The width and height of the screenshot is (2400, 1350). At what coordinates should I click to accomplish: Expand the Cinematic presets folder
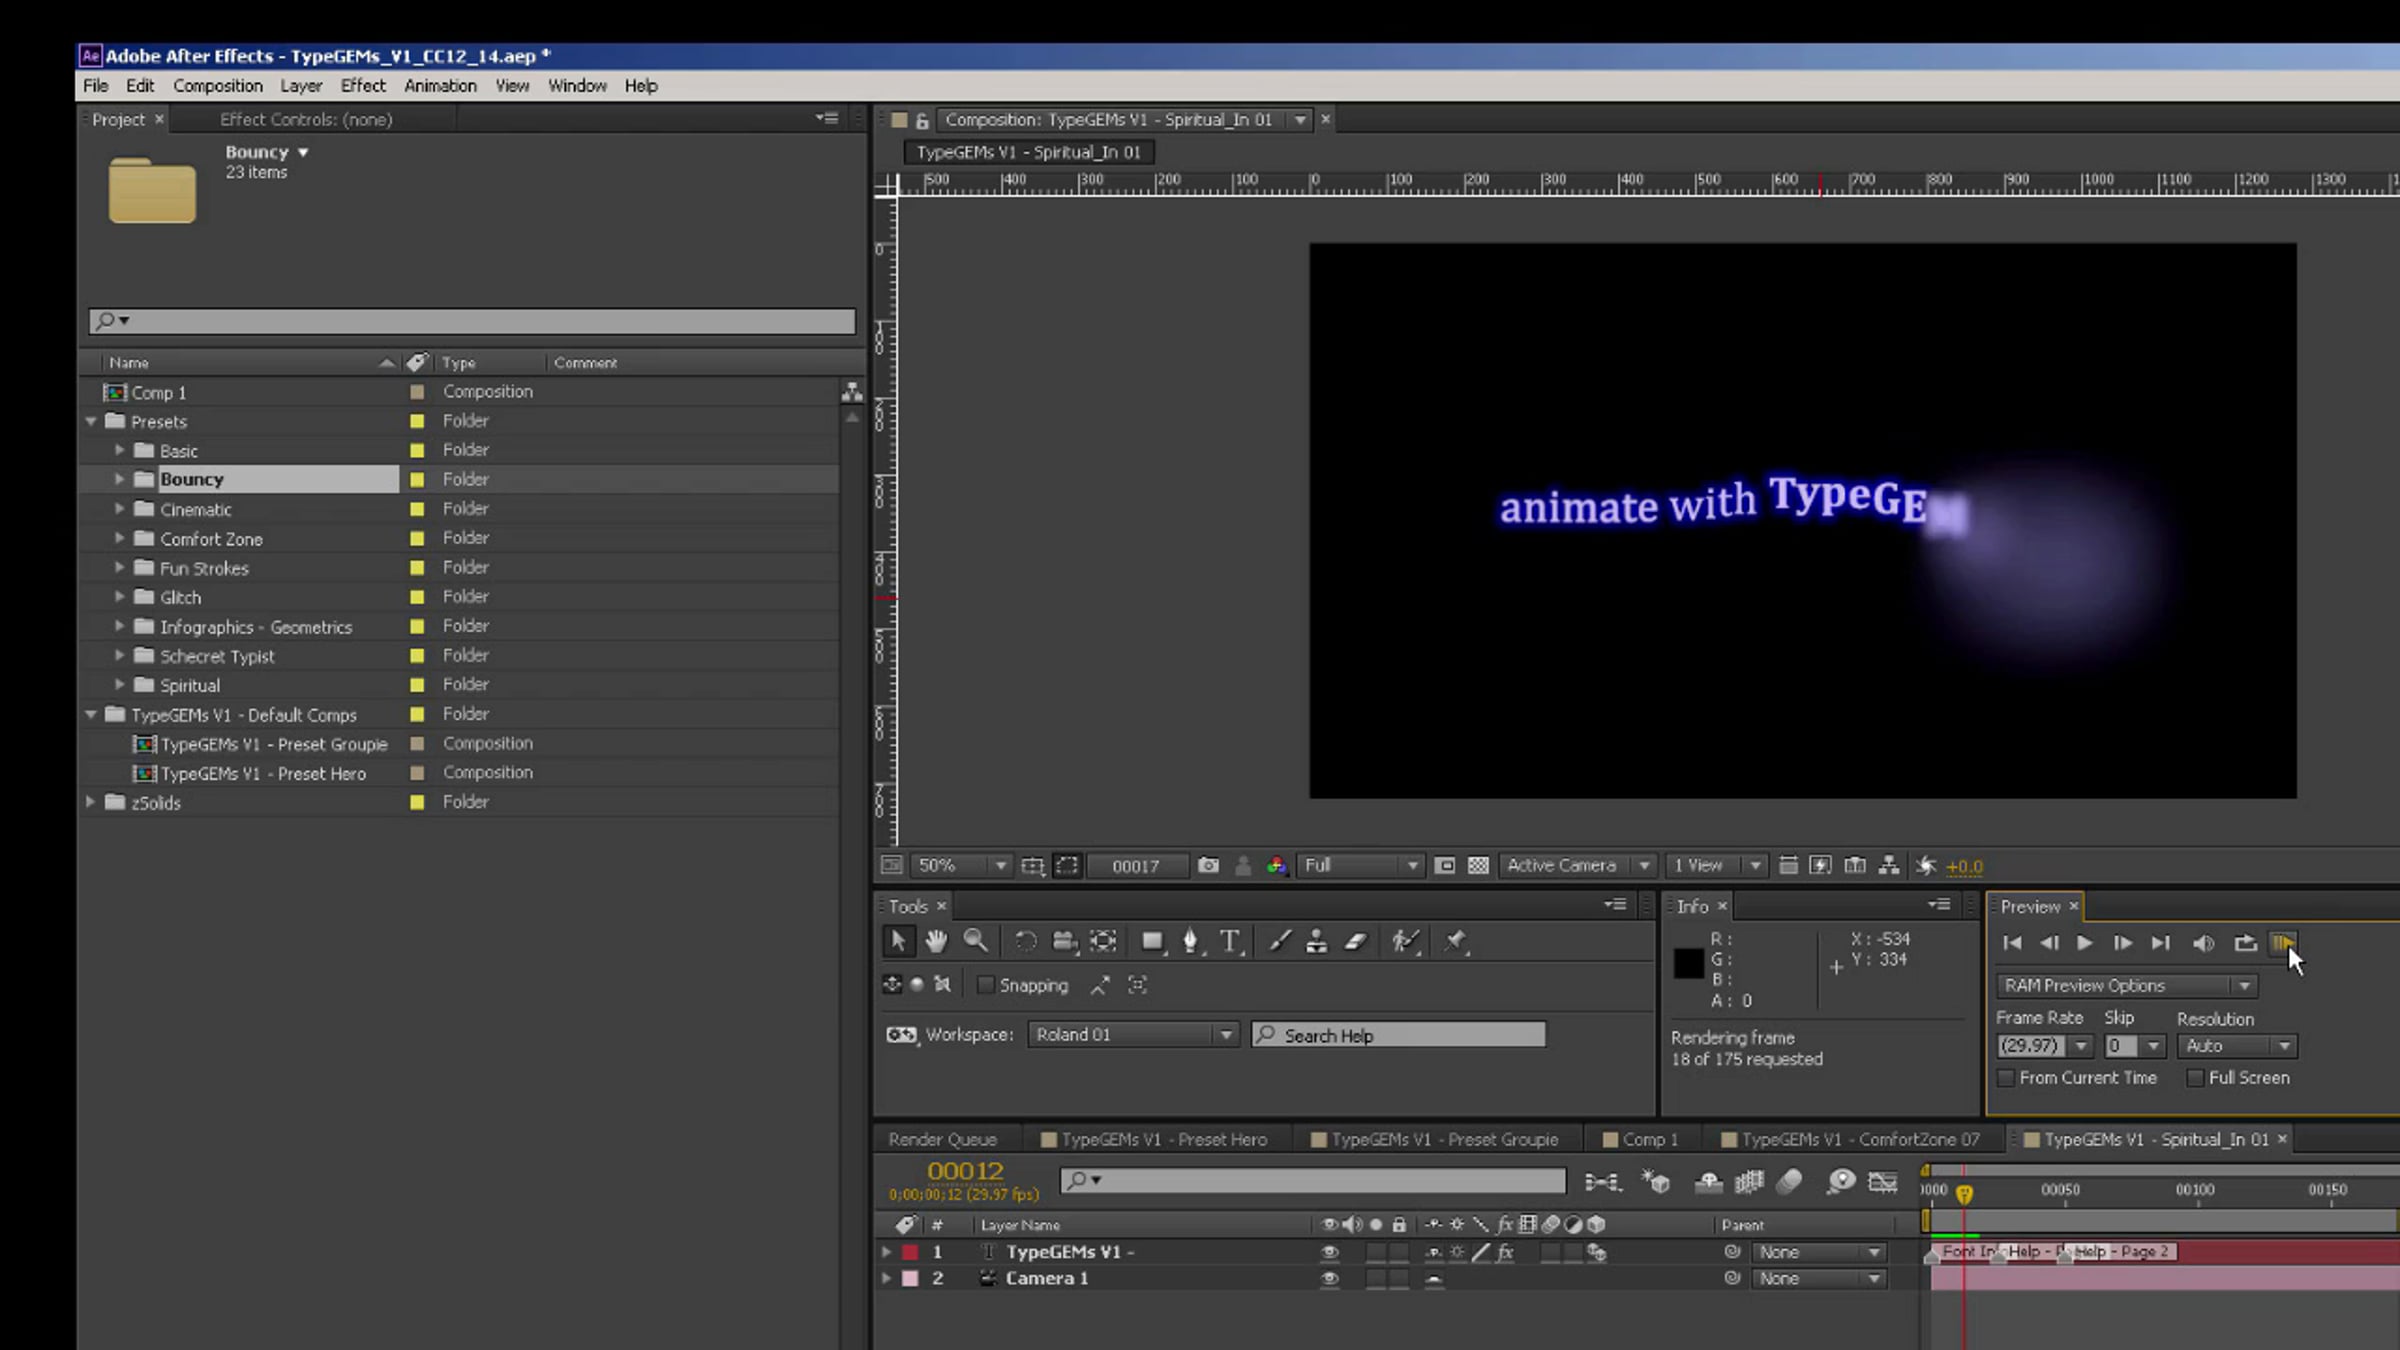[x=119, y=509]
